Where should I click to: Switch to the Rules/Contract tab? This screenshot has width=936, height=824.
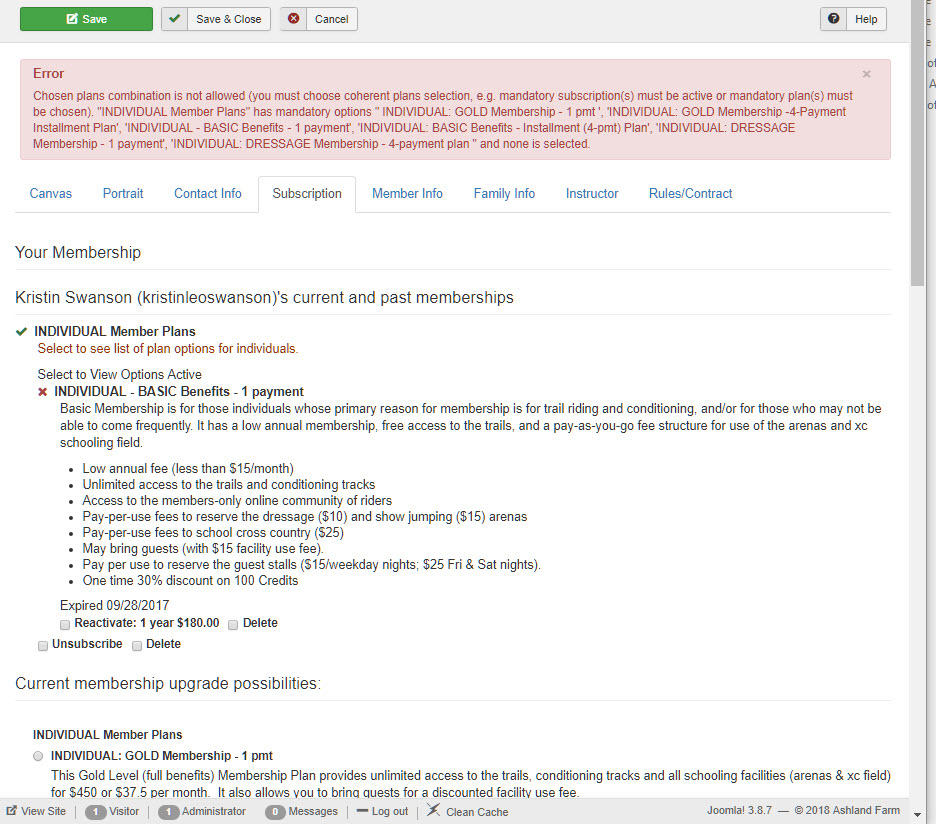(x=691, y=193)
